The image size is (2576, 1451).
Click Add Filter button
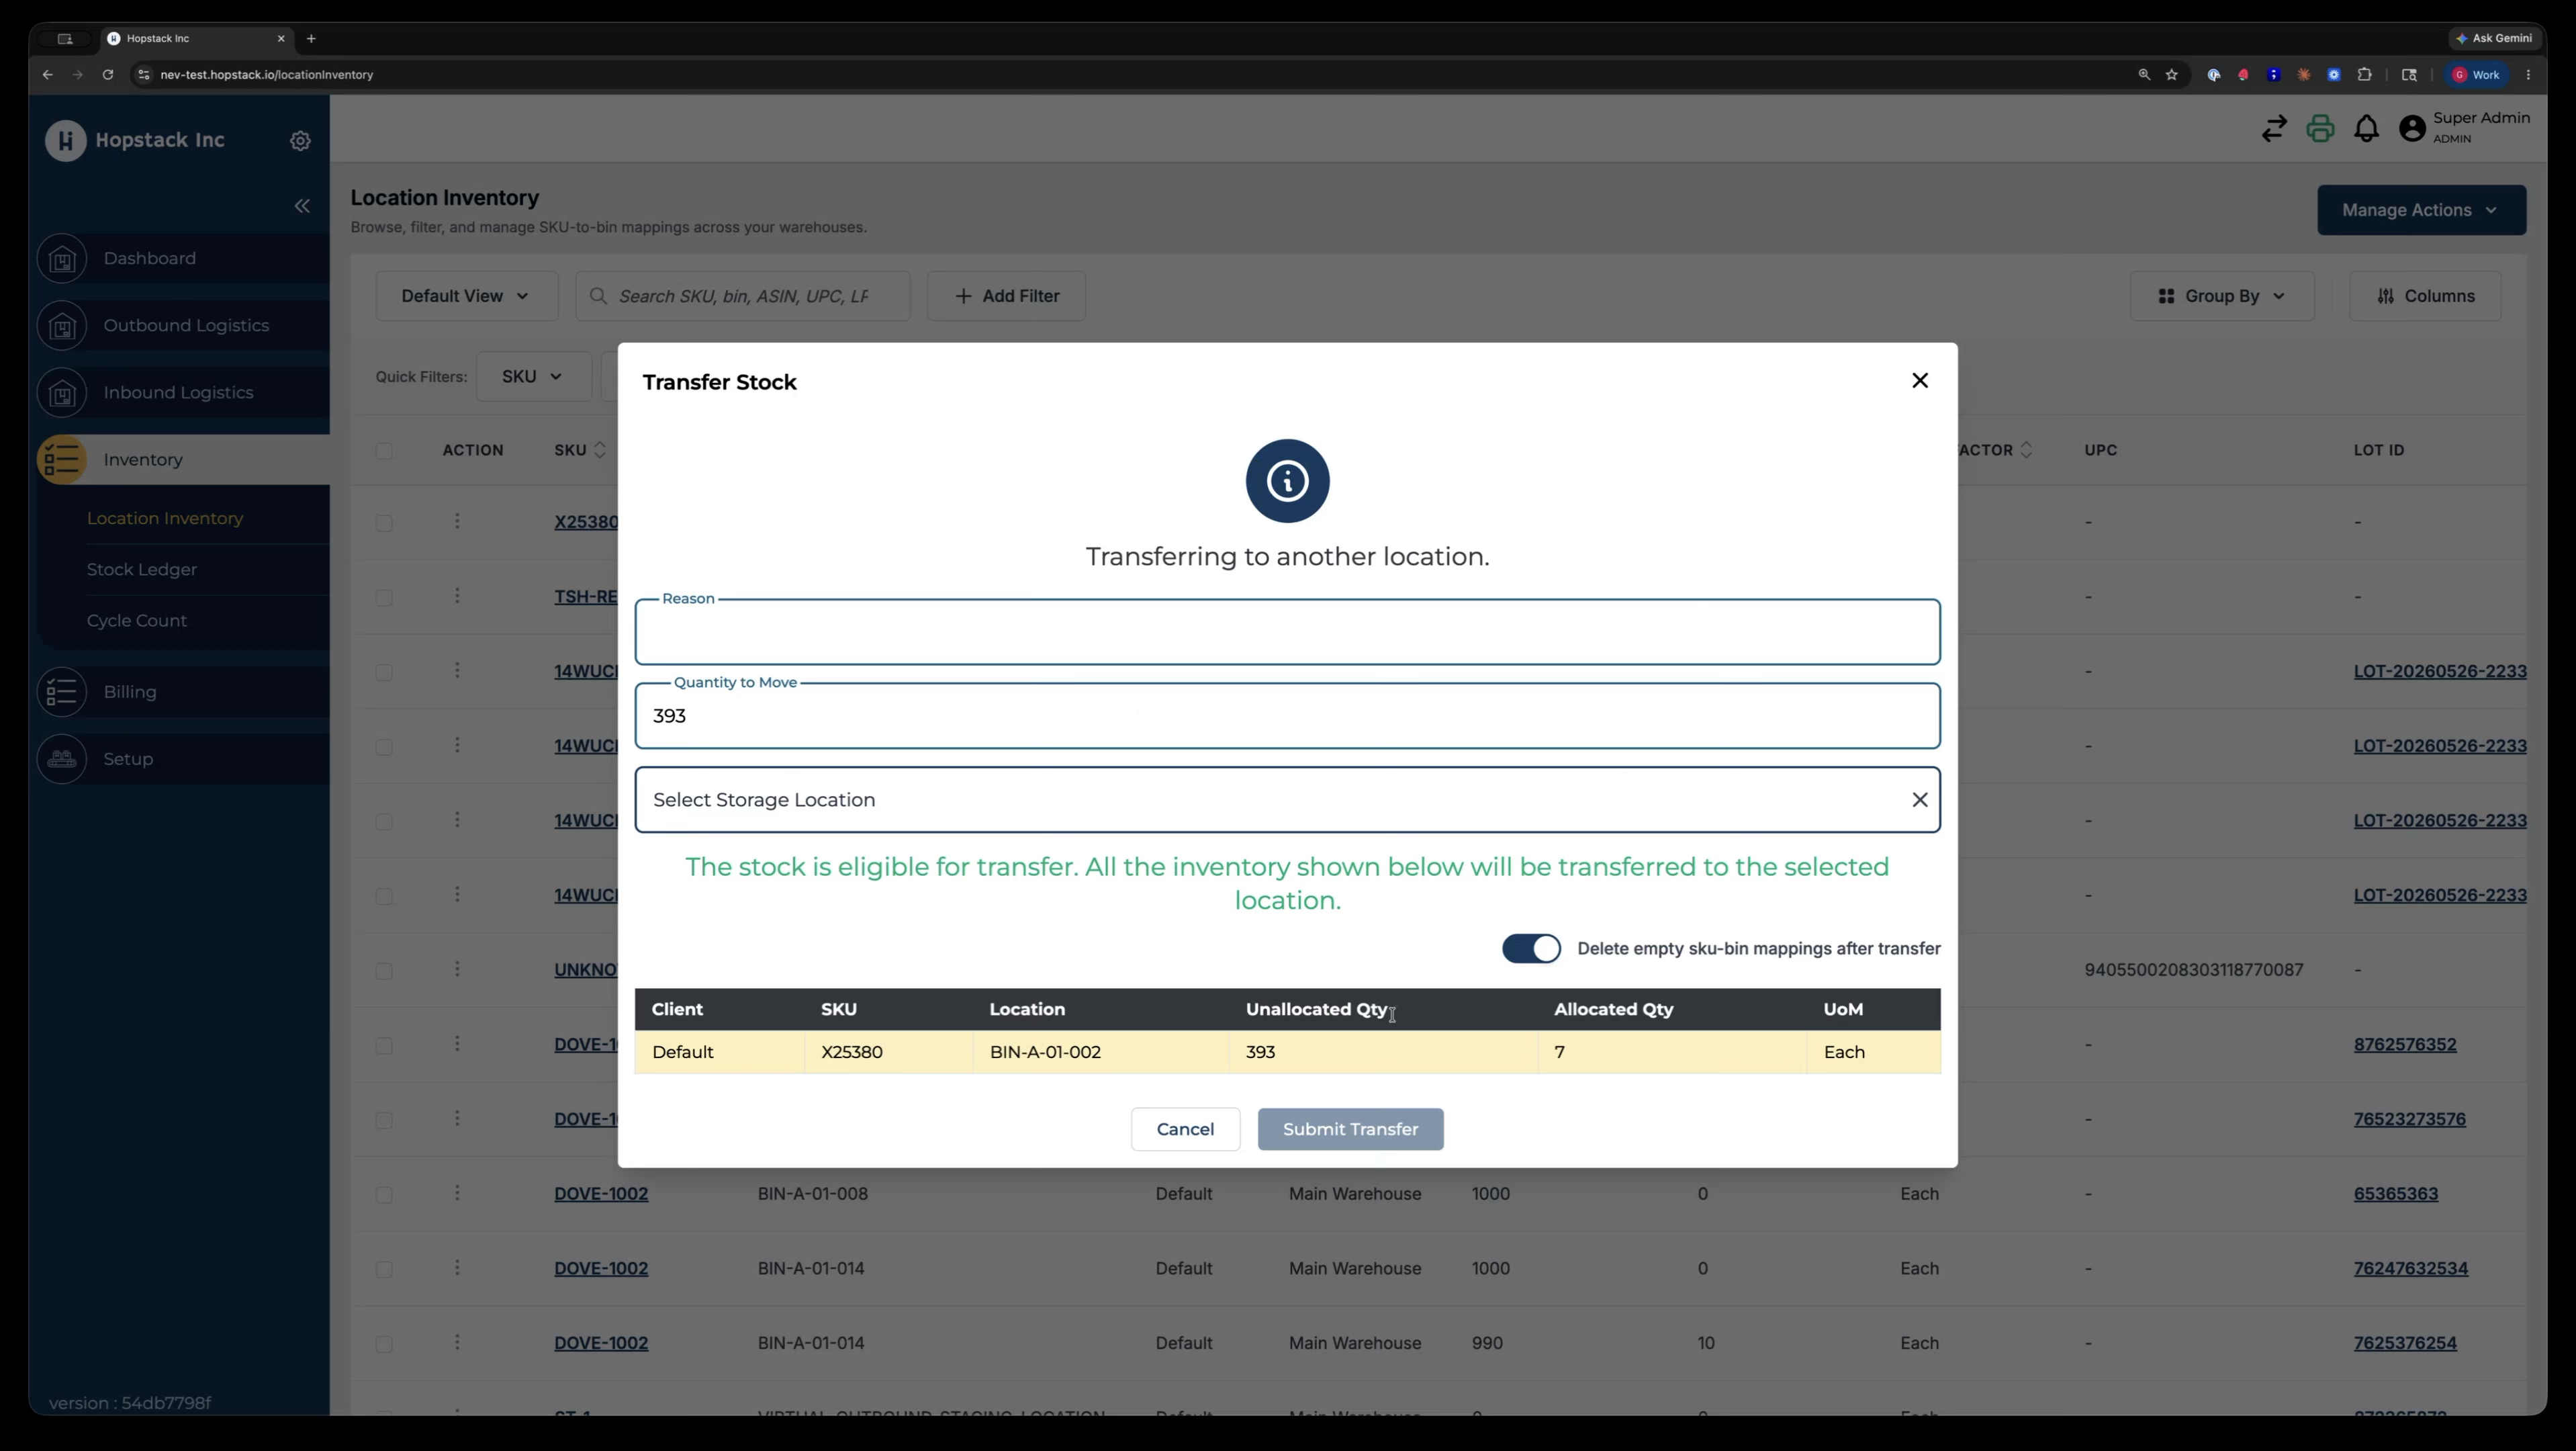1006,296
